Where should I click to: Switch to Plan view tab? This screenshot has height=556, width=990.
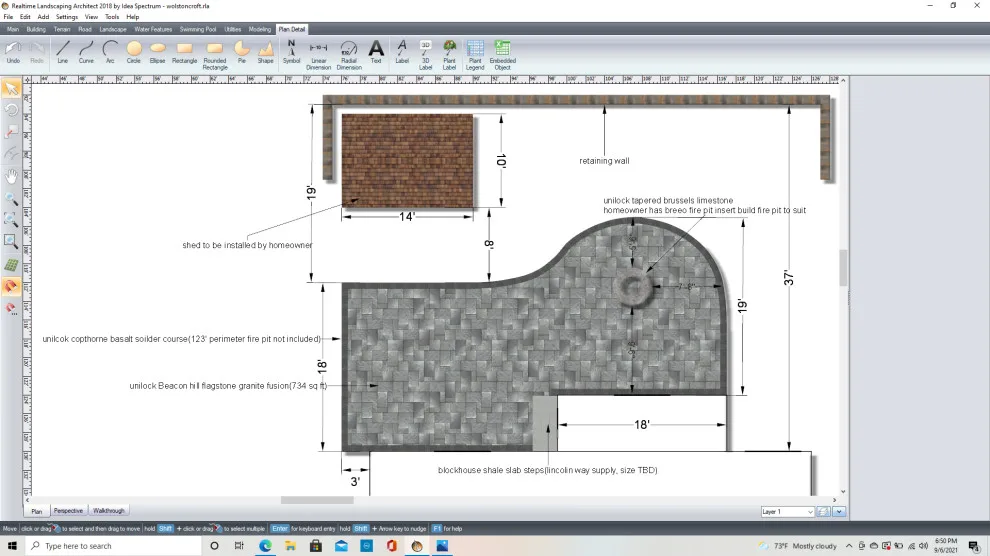tap(37, 511)
